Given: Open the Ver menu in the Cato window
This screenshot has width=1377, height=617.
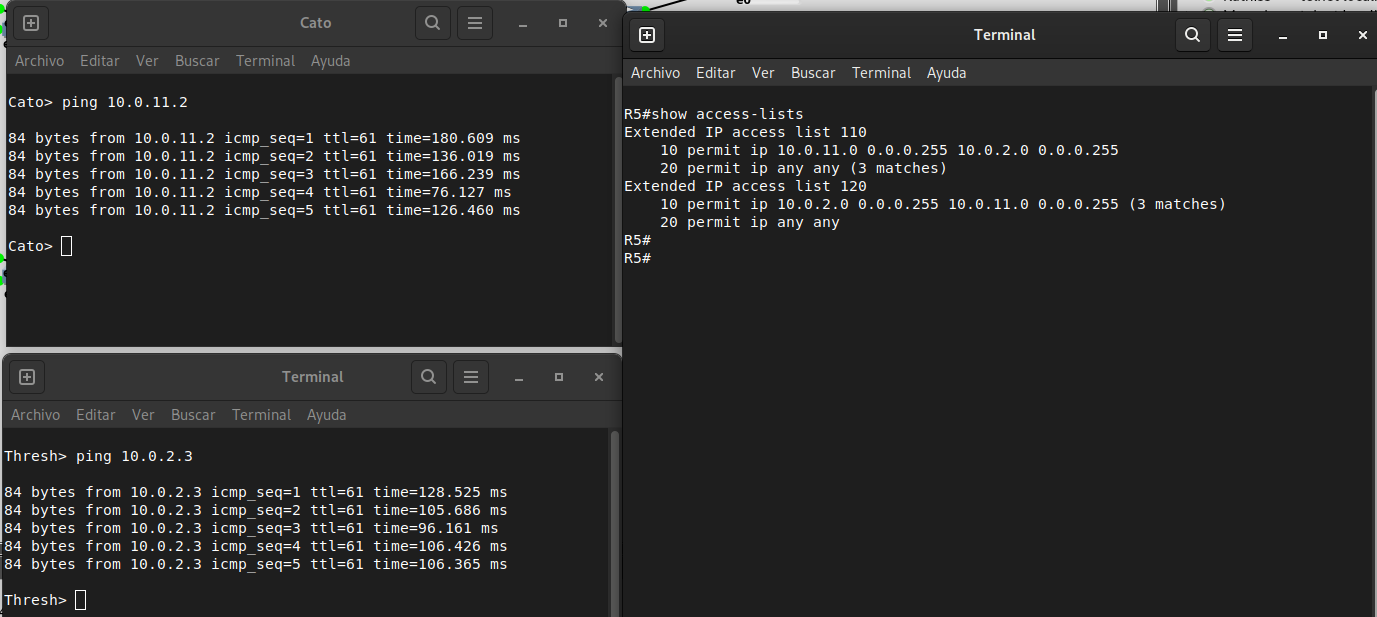Looking at the screenshot, I should [x=147, y=61].
